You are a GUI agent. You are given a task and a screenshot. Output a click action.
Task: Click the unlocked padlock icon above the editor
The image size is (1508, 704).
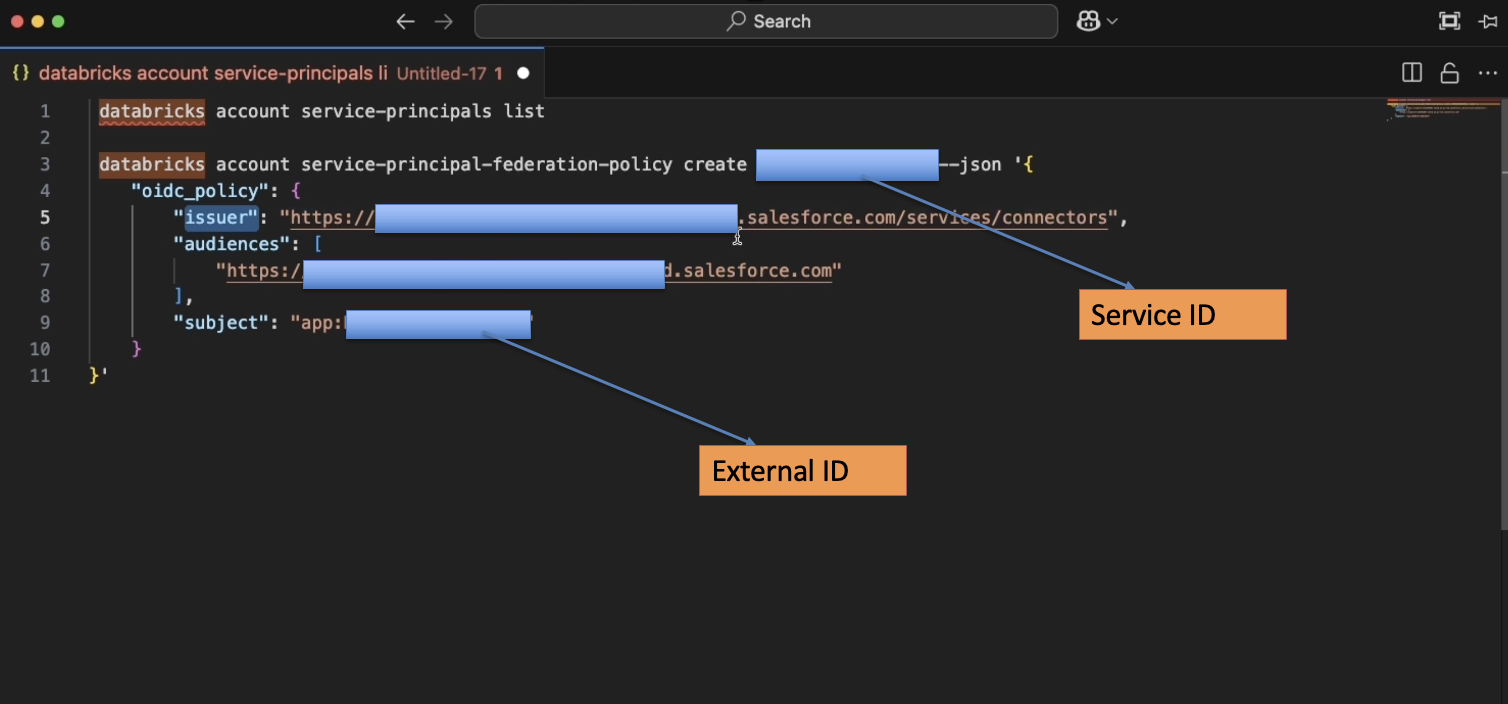tap(1449, 72)
